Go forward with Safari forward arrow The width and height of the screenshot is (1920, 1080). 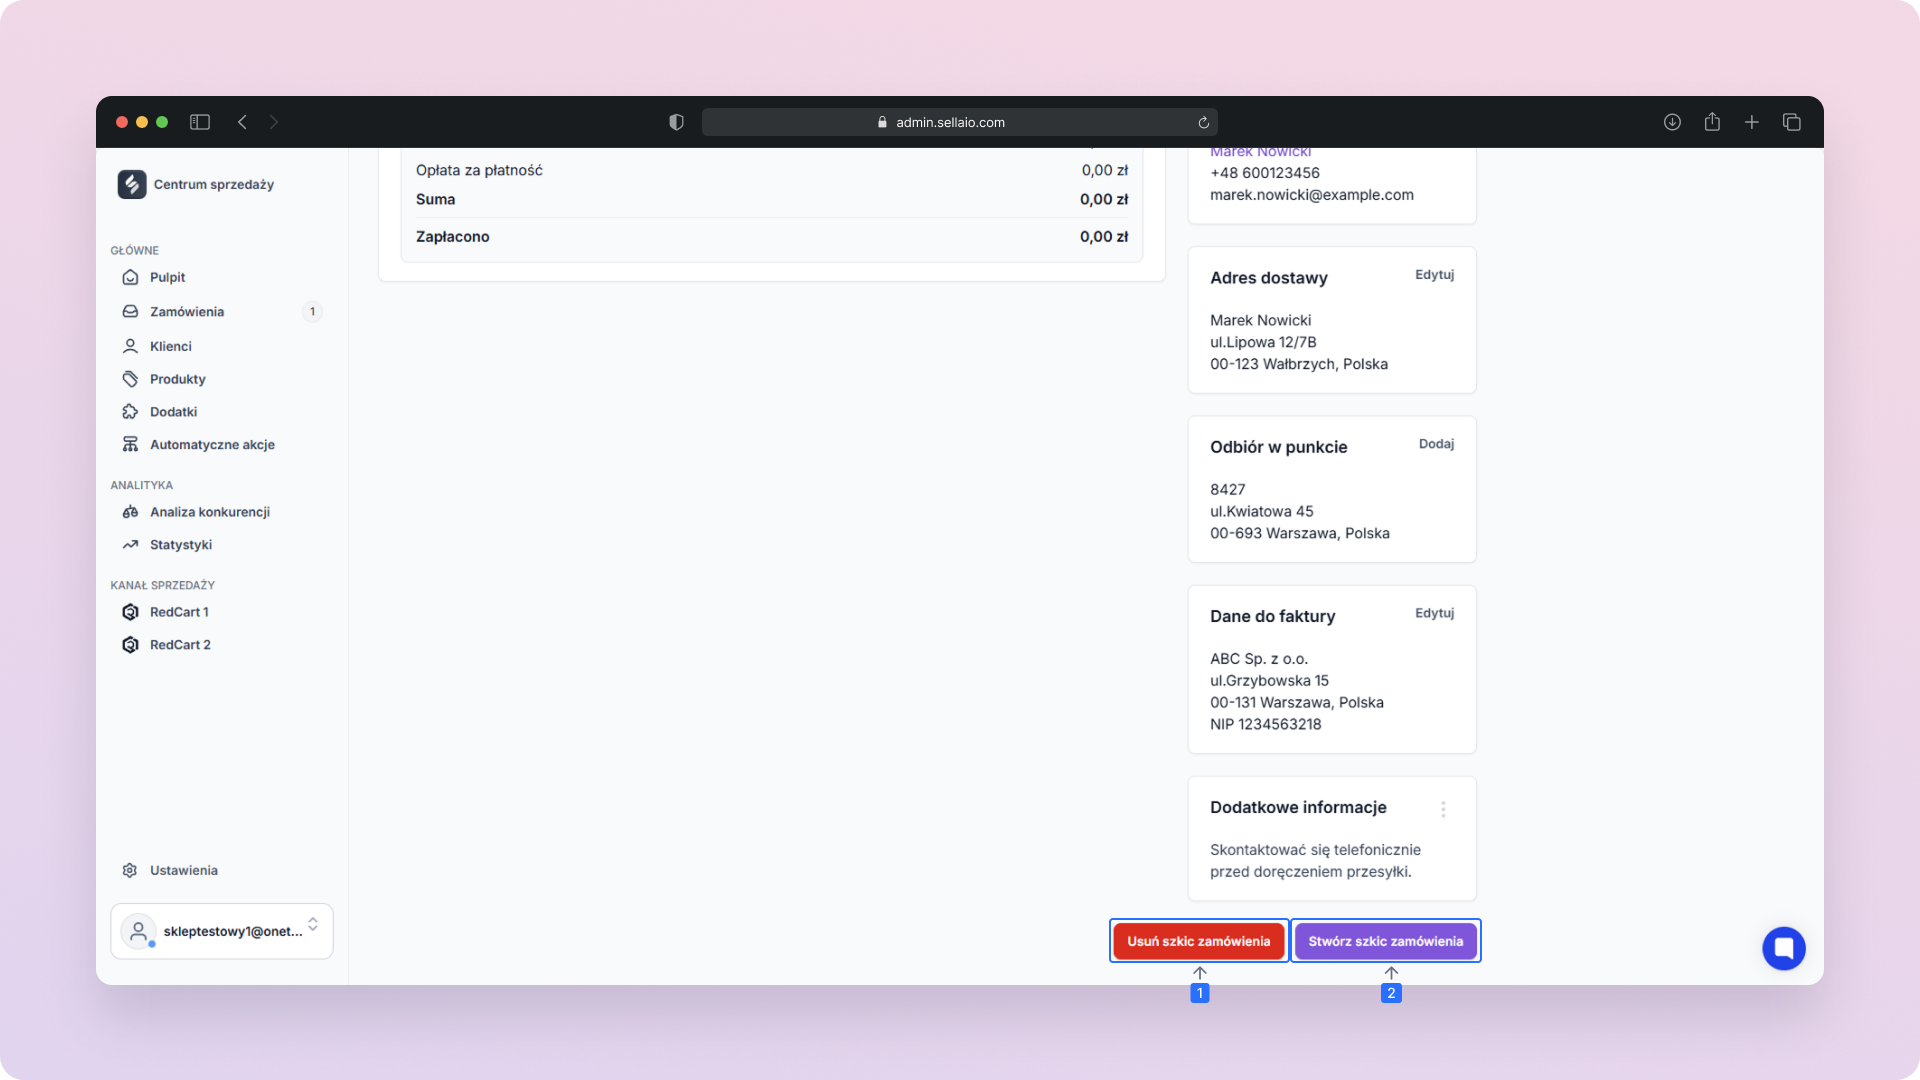tap(274, 122)
